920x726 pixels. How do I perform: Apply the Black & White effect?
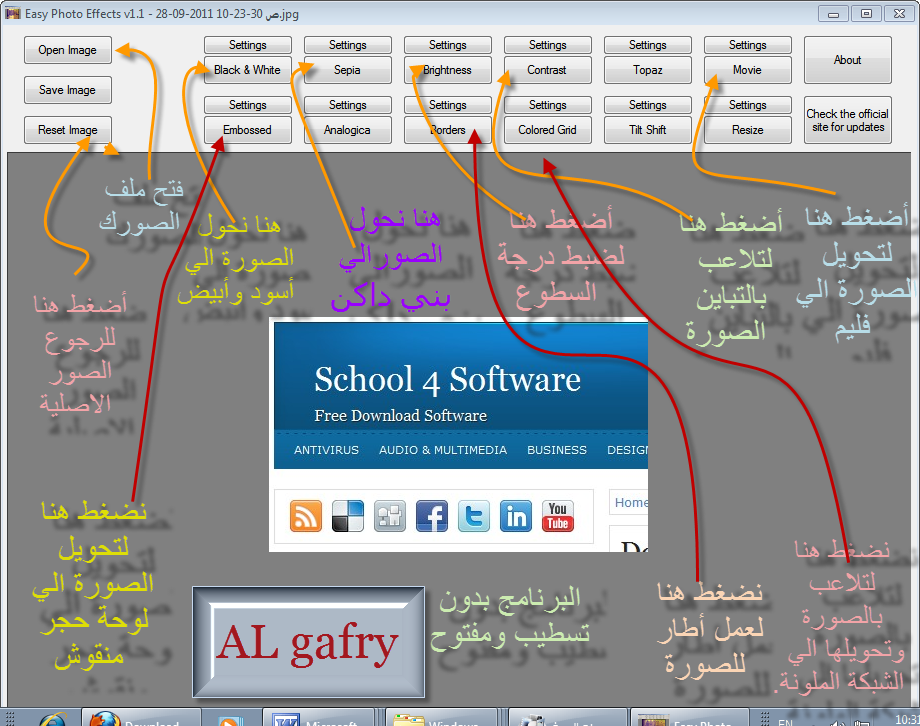[248, 70]
